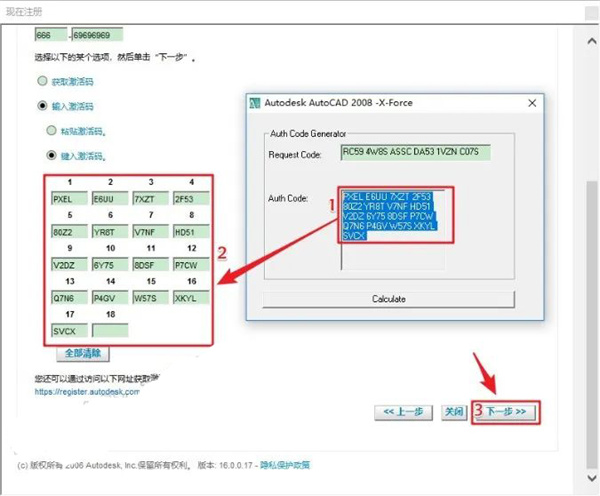Screen dimensions: 600x496
Task: Click the scrollbar down arrow
Action: [592, 478]
